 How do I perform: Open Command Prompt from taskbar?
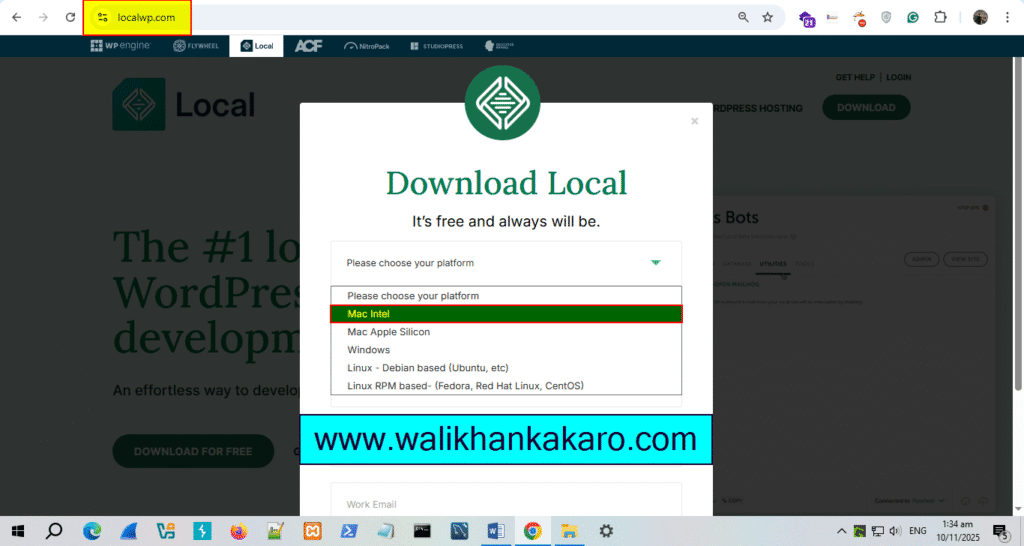(423, 531)
